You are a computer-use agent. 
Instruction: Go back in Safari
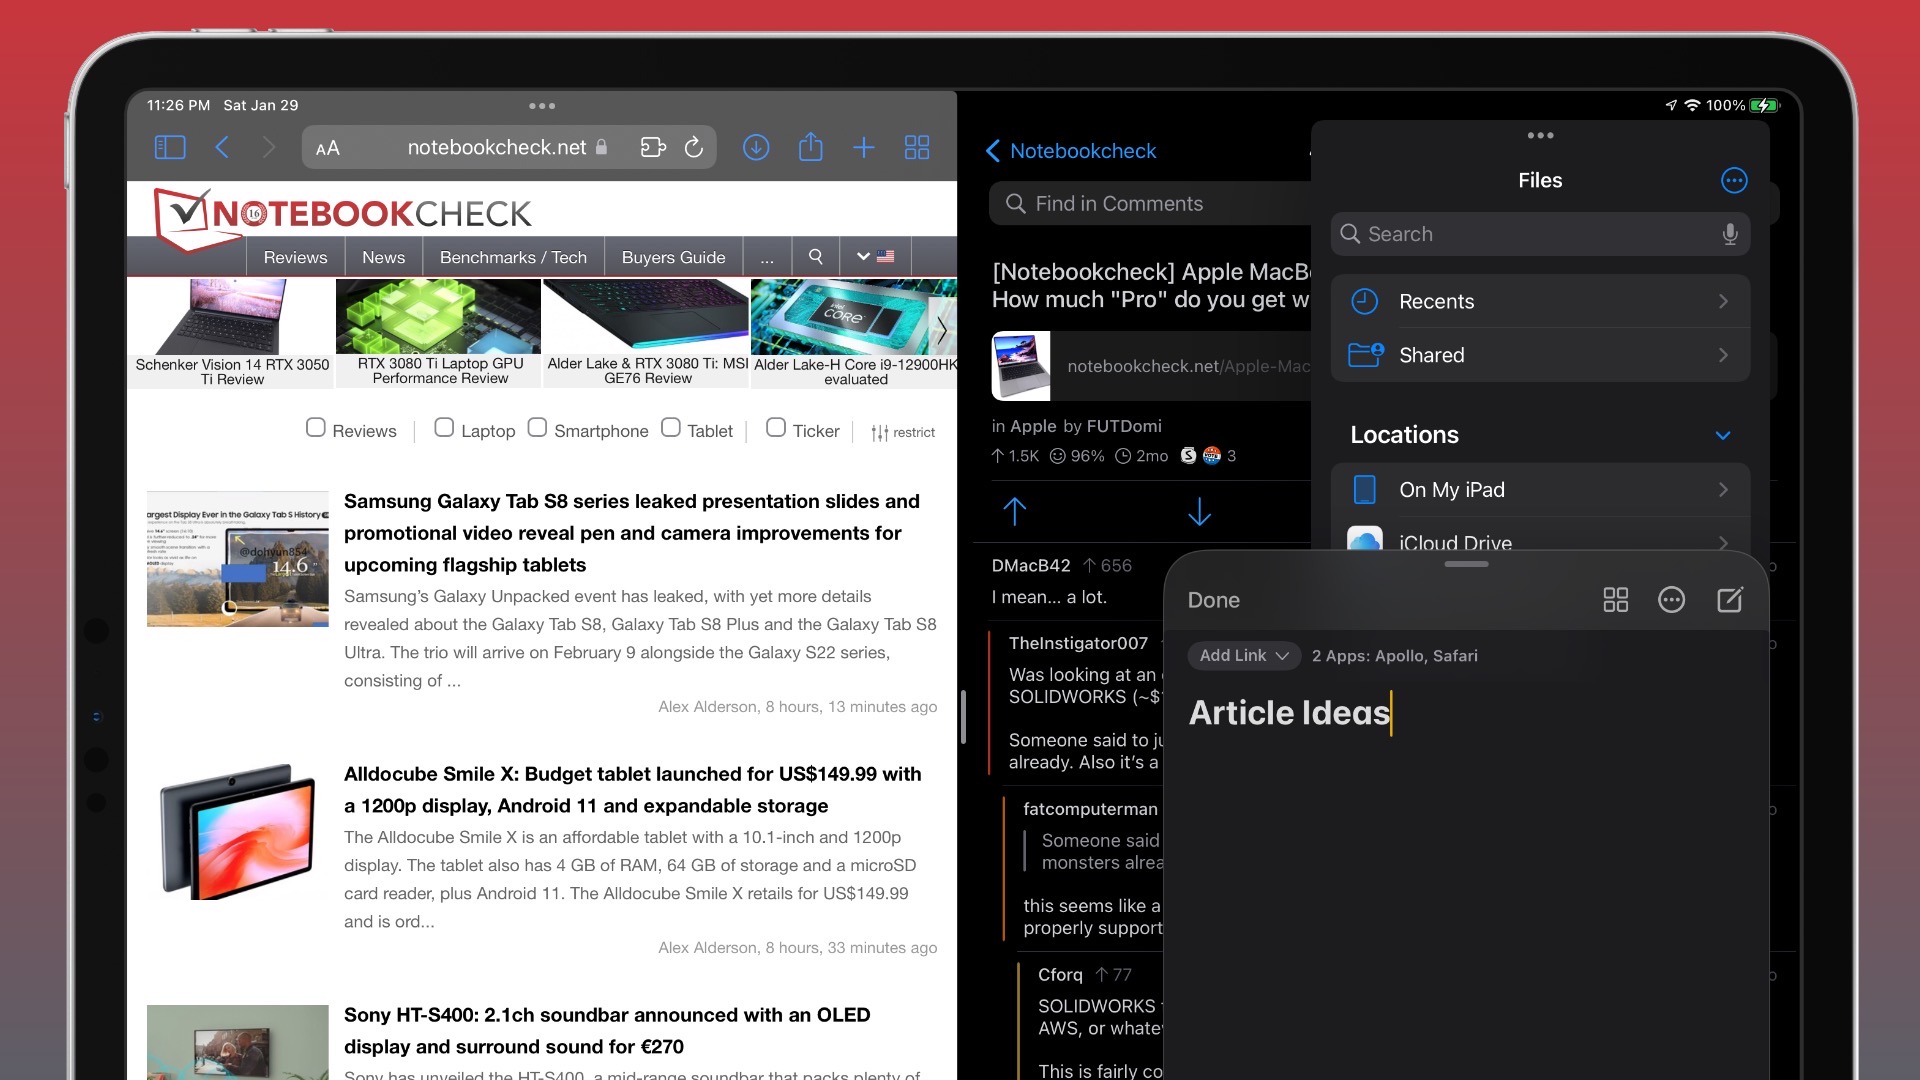222,148
